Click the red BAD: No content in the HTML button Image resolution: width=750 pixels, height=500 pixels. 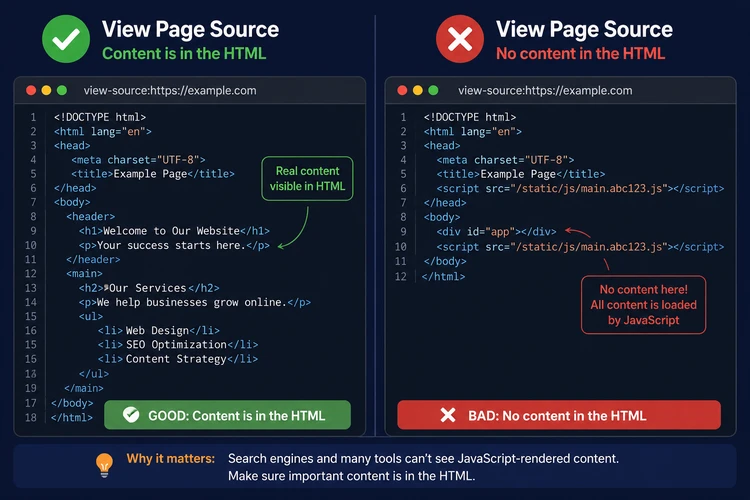(x=559, y=415)
